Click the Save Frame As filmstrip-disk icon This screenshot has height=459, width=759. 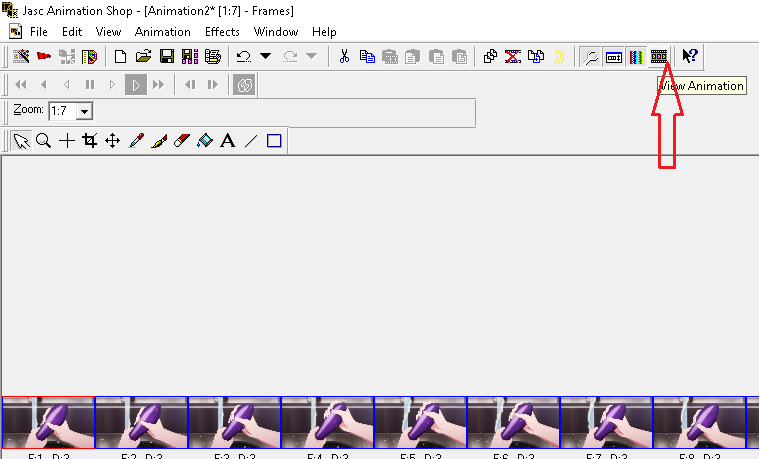[x=190, y=57]
